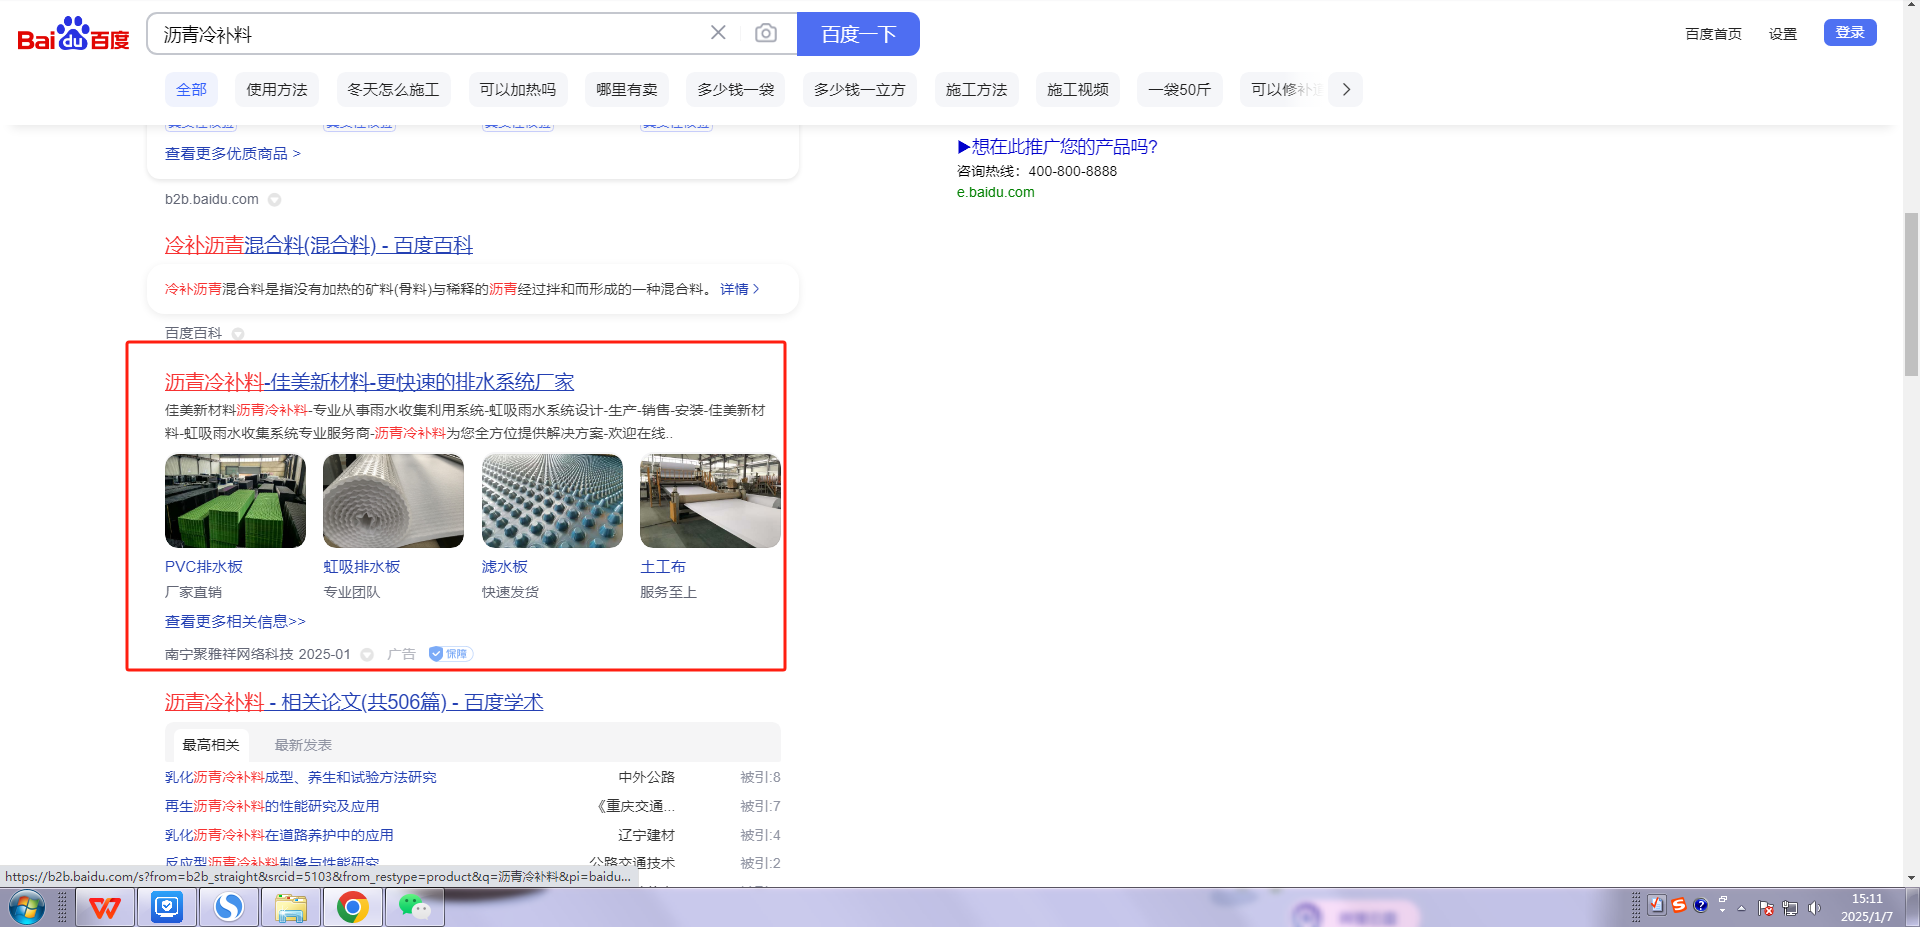Show hidden tray icons with the up arrow

tap(1742, 908)
